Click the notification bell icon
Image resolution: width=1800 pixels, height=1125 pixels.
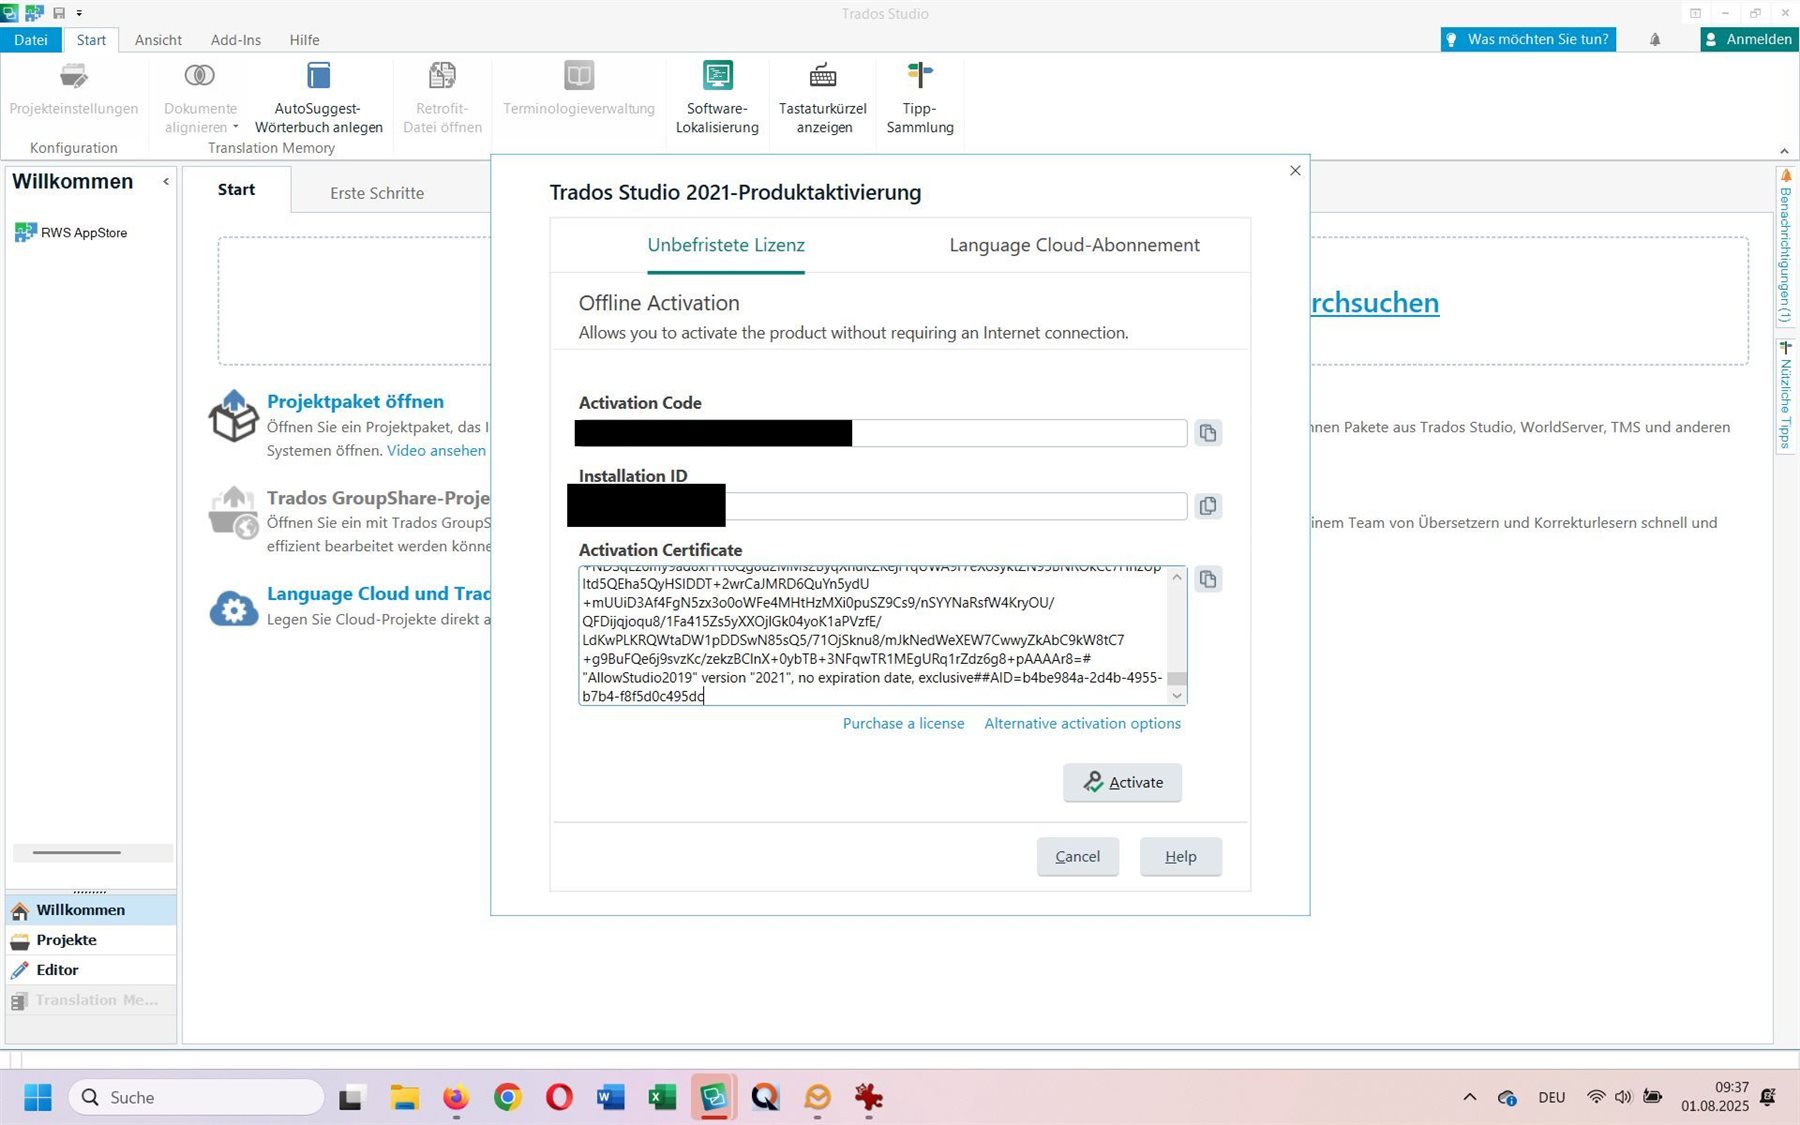pos(1655,39)
